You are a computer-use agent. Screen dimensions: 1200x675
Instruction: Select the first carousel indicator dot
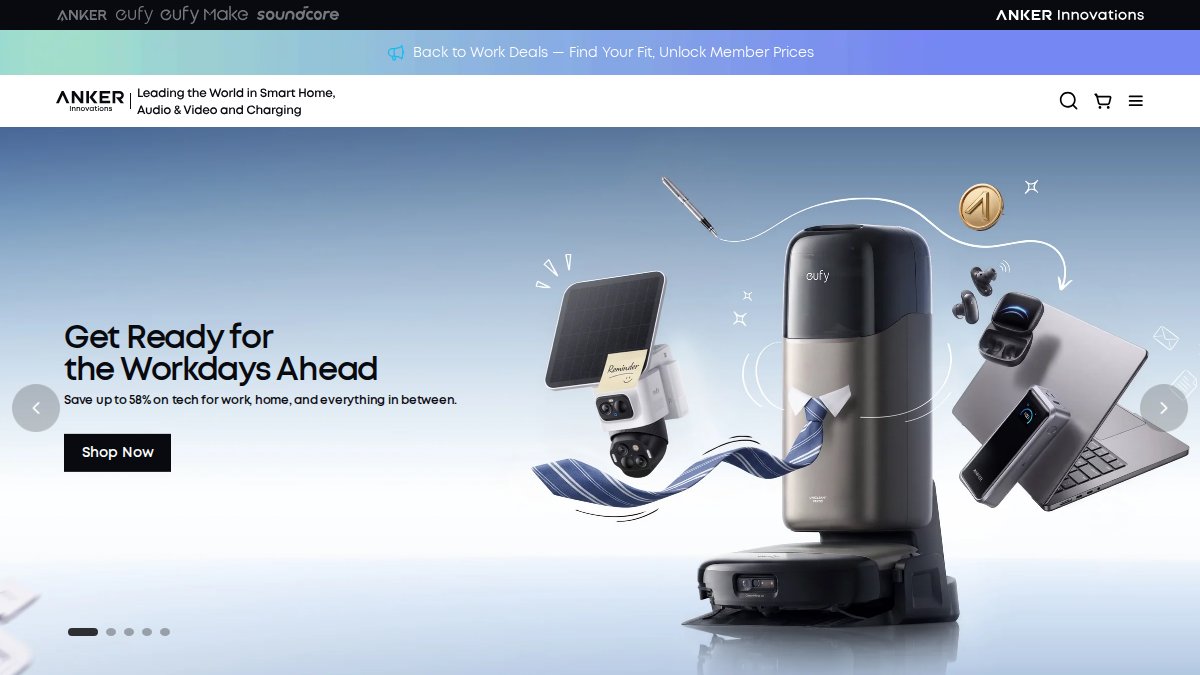point(83,632)
